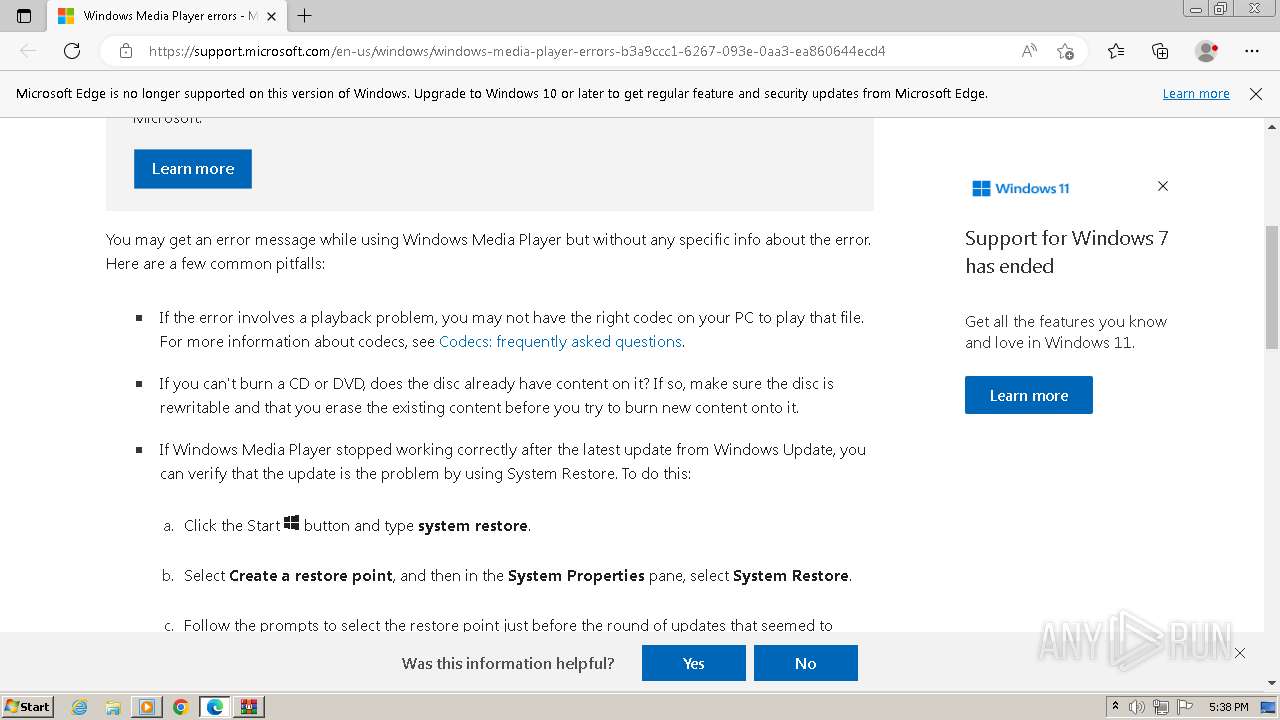Refresh the page with the reload icon

(x=72, y=51)
